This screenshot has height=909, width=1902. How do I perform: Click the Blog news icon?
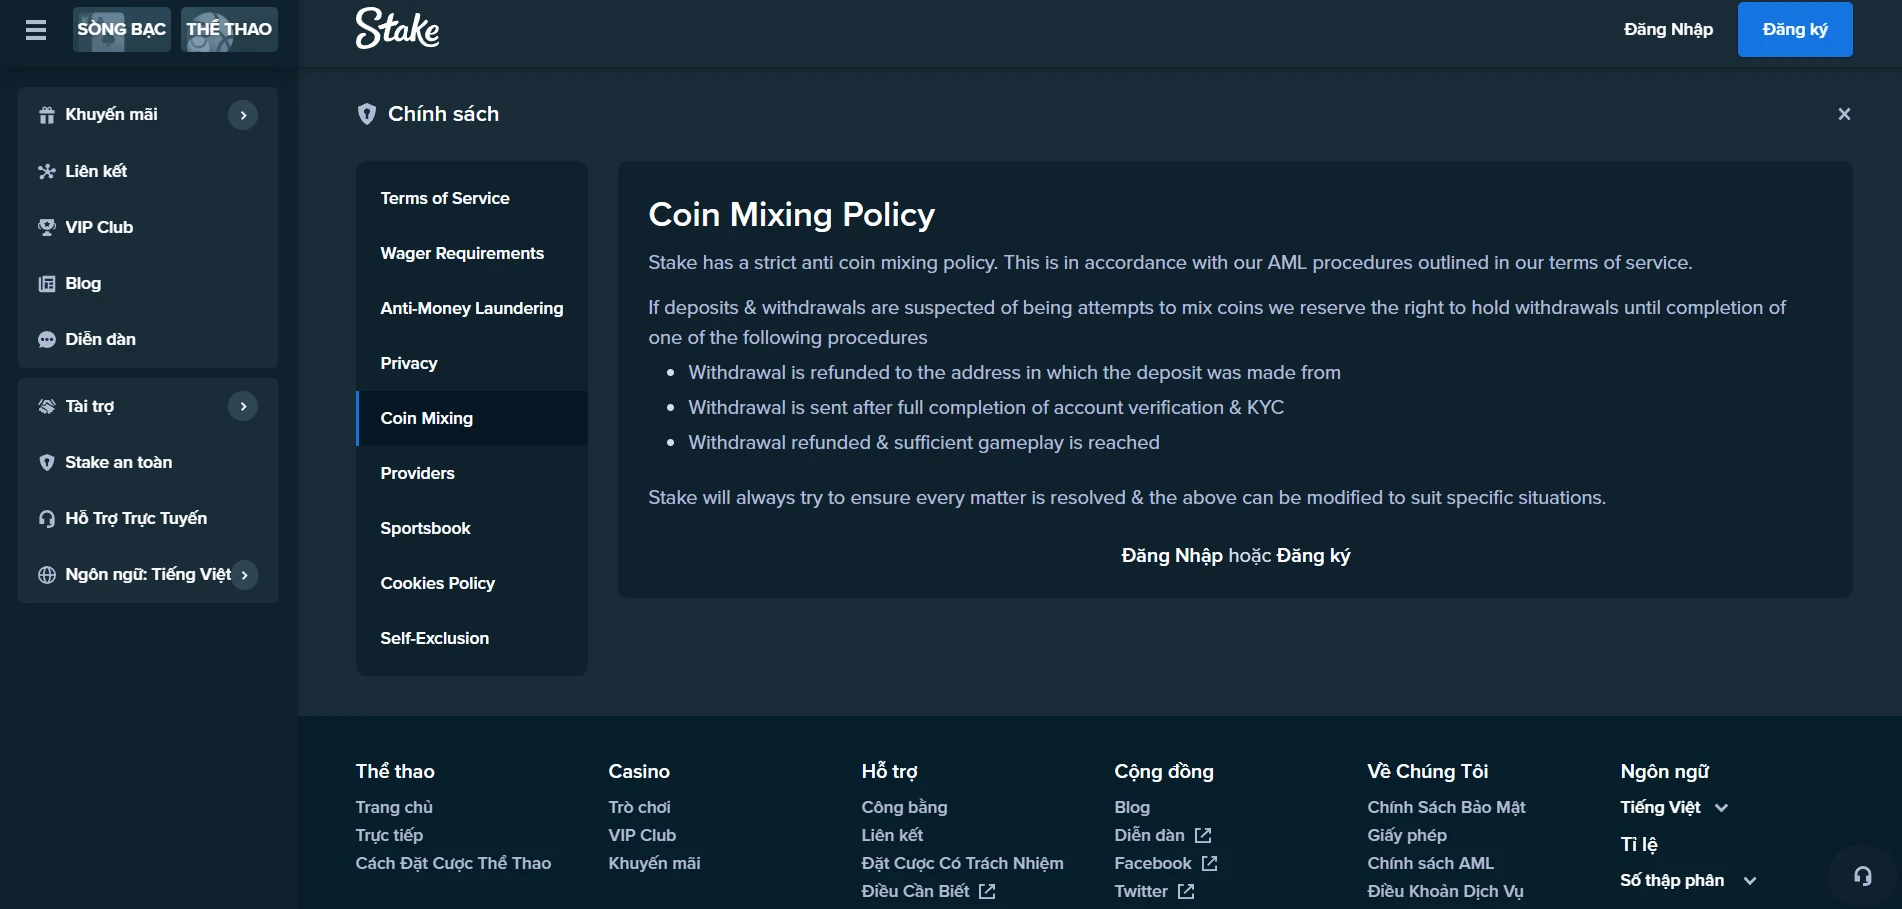coord(46,283)
